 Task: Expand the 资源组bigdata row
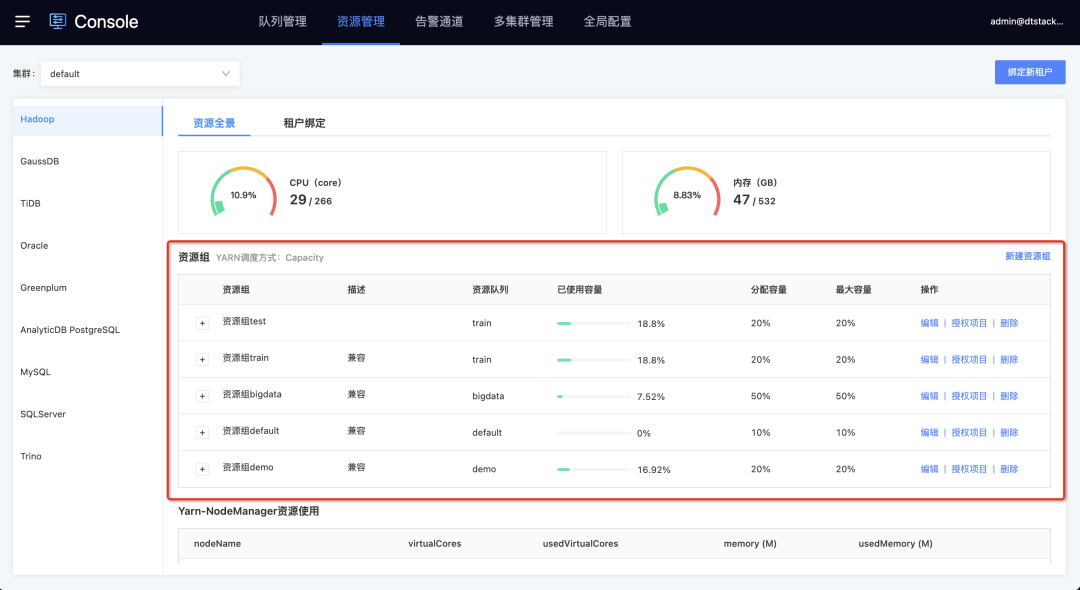point(202,396)
